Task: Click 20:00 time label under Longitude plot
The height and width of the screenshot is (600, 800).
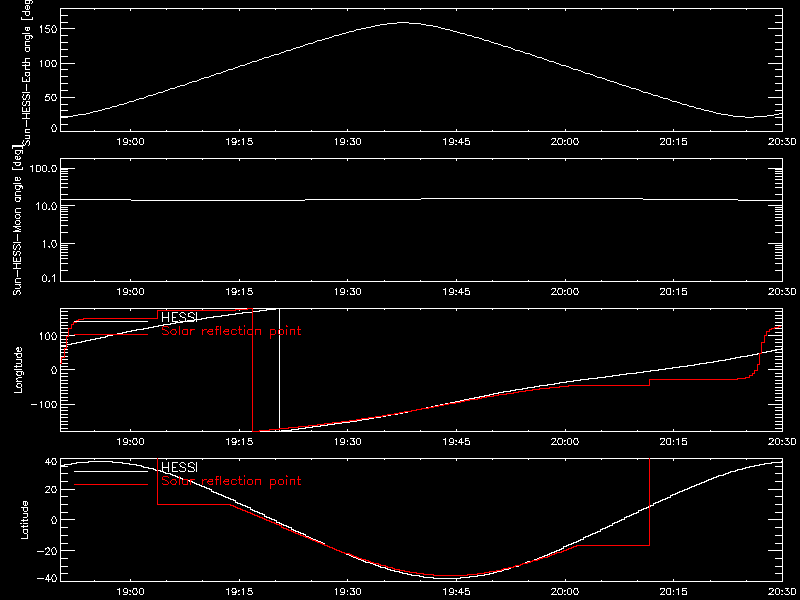Action: [565, 441]
